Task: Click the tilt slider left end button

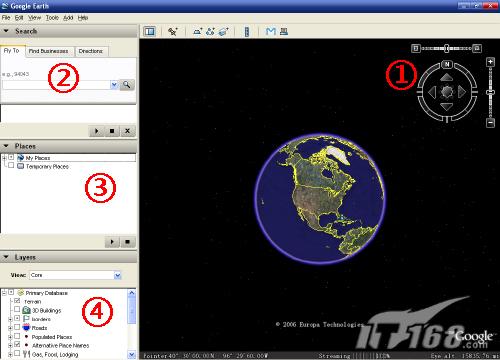Action: [415, 49]
